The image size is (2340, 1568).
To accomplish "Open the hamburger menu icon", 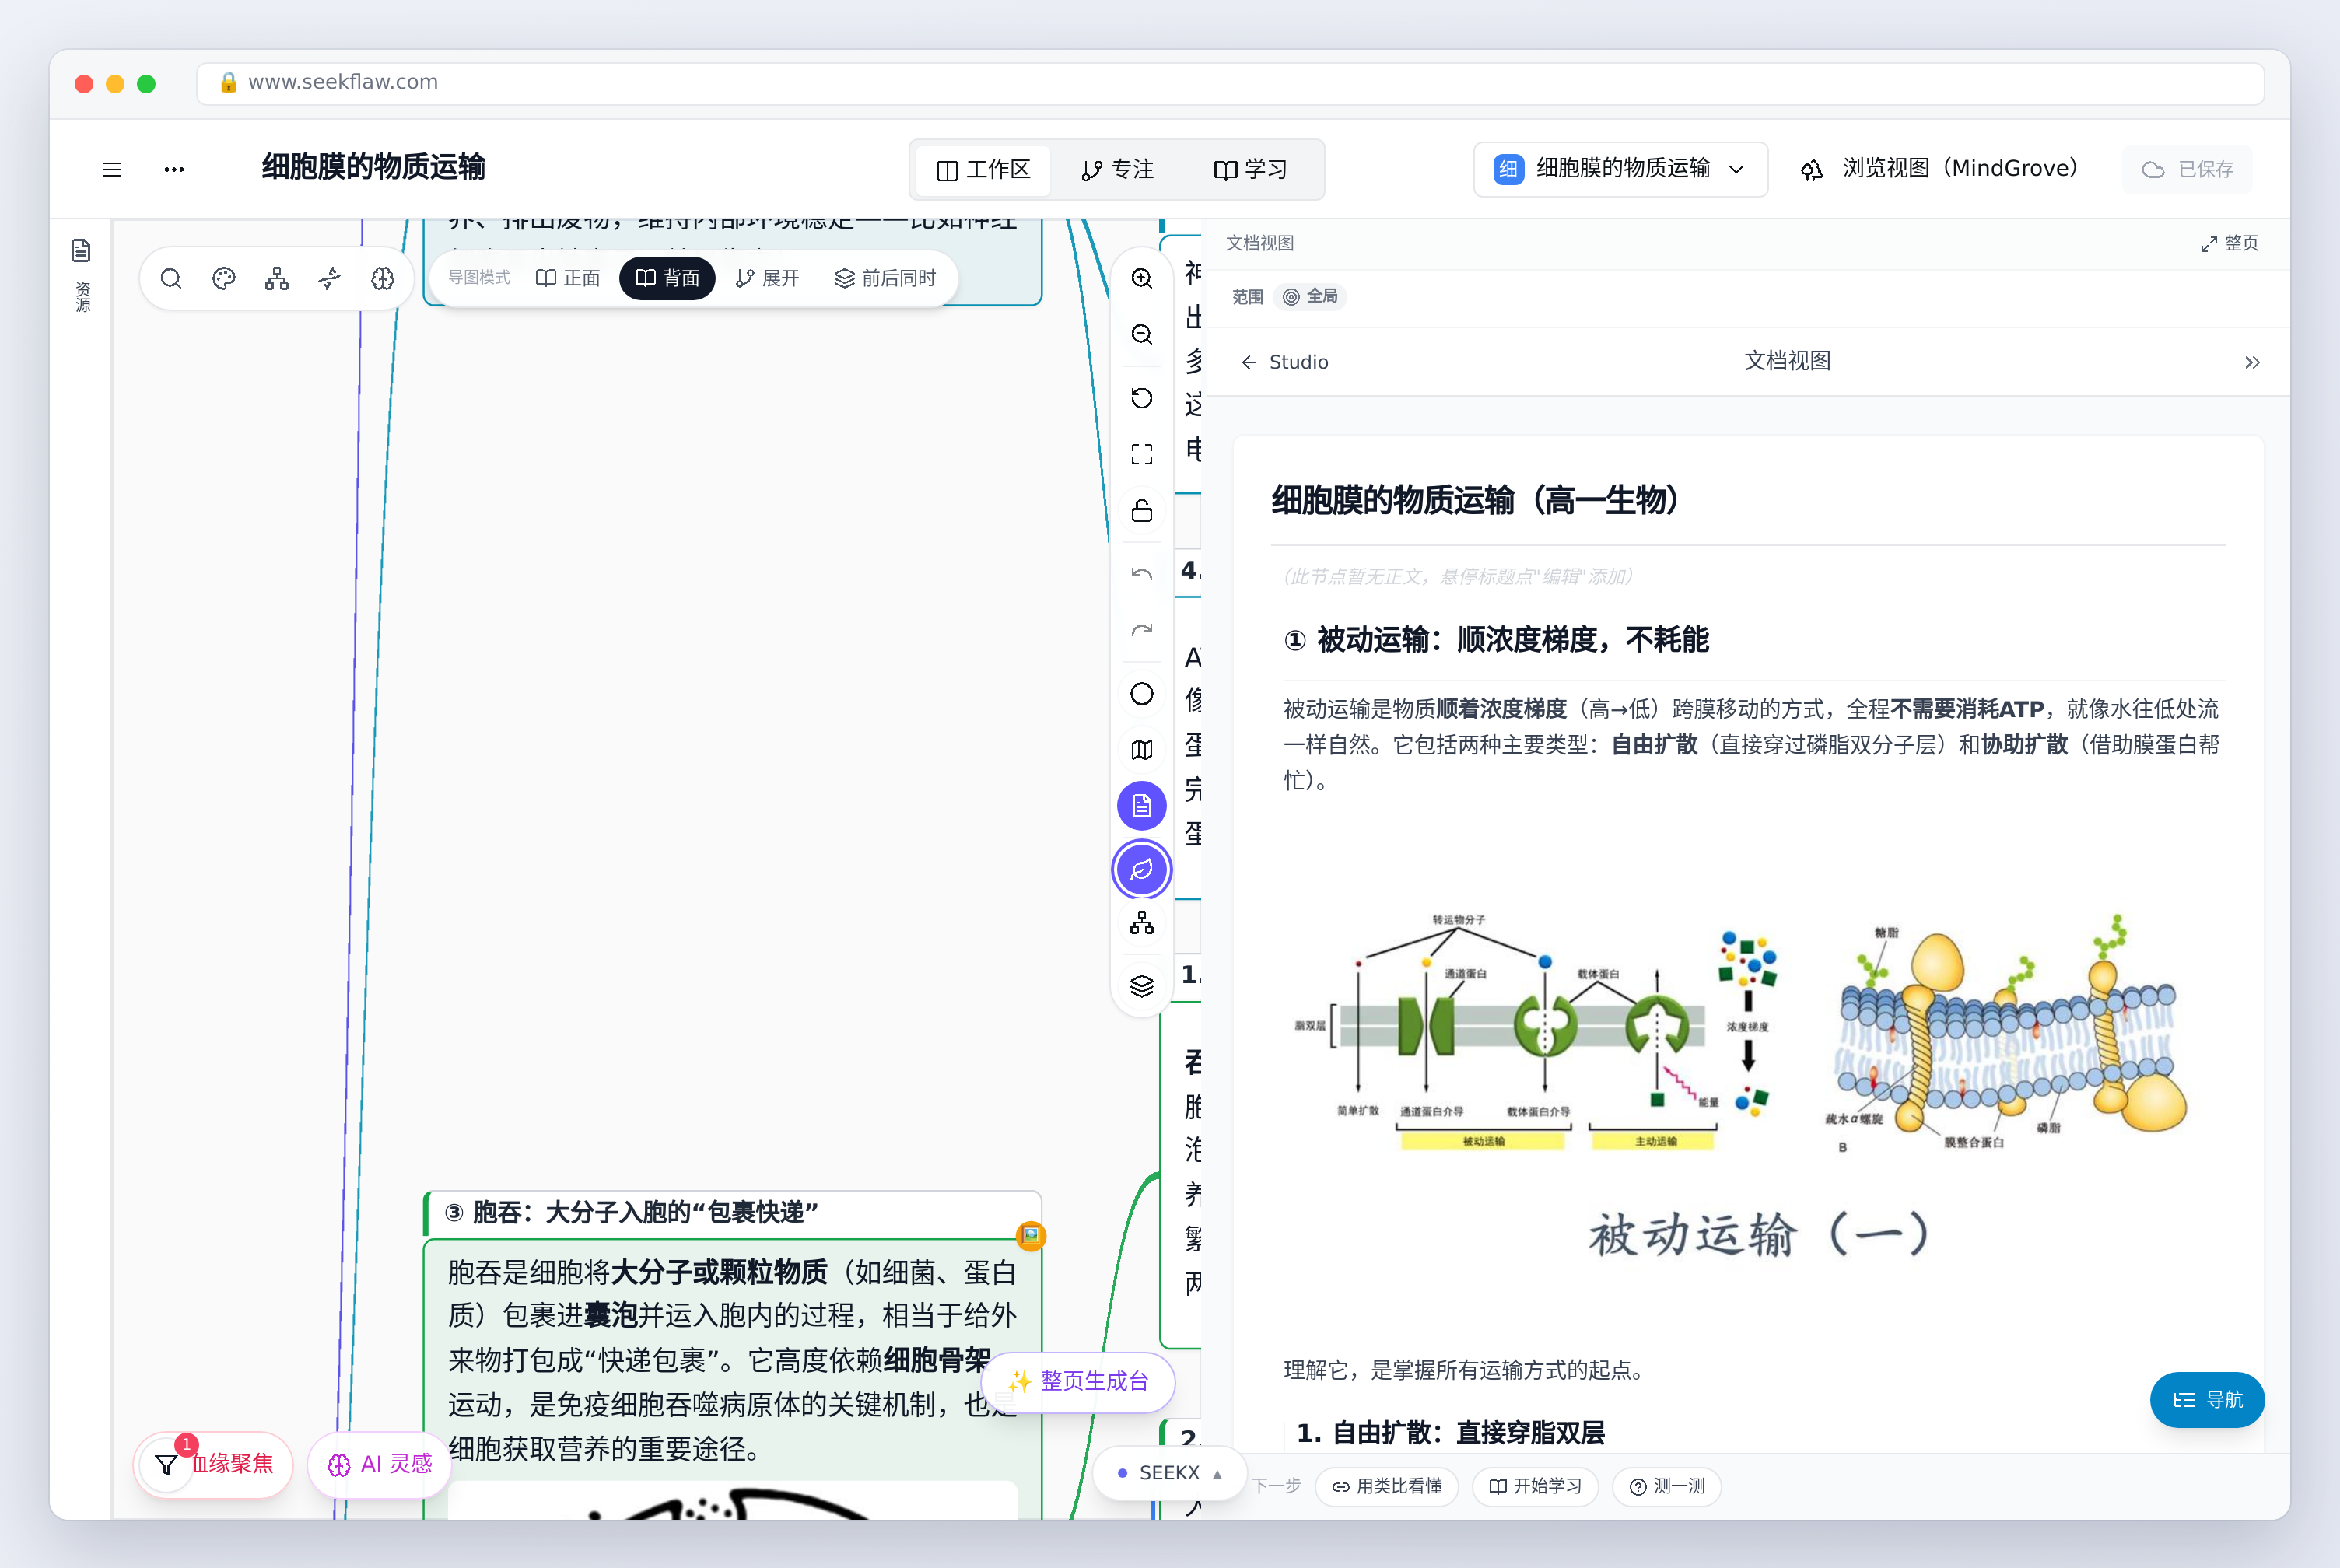I will coord(112,169).
